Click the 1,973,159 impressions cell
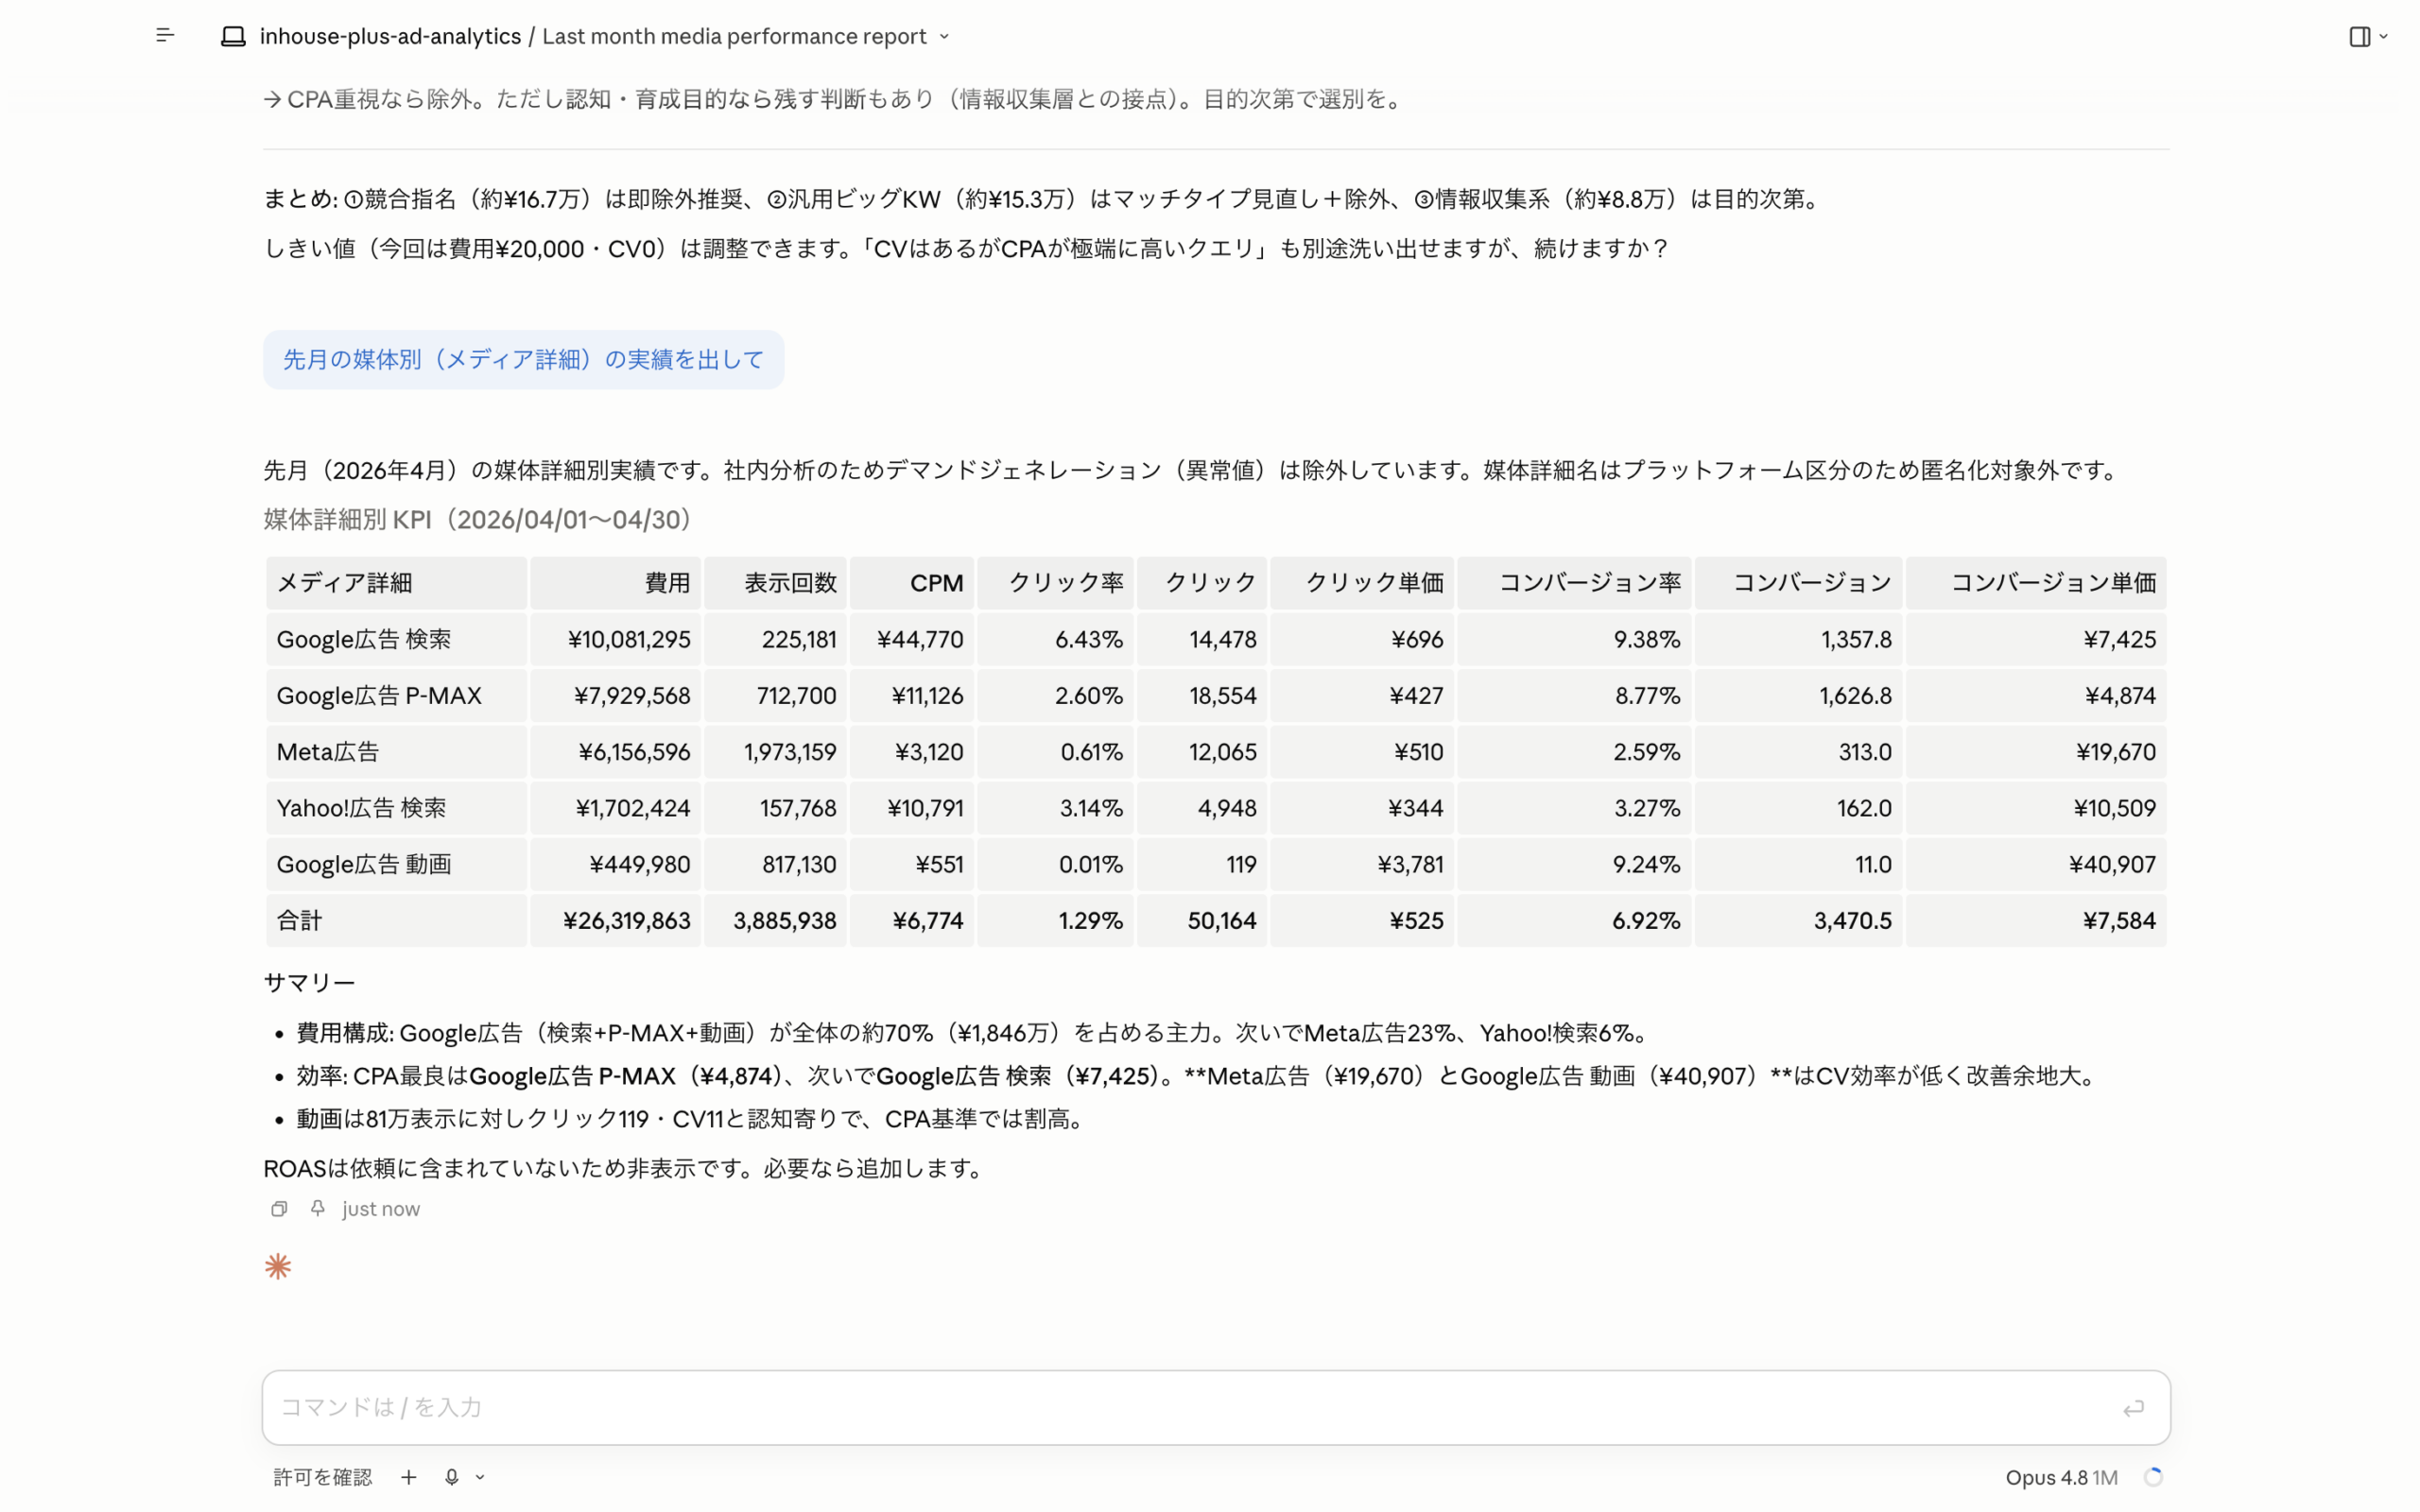The height and width of the screenshot is (1512, 2420). point(775,752)
